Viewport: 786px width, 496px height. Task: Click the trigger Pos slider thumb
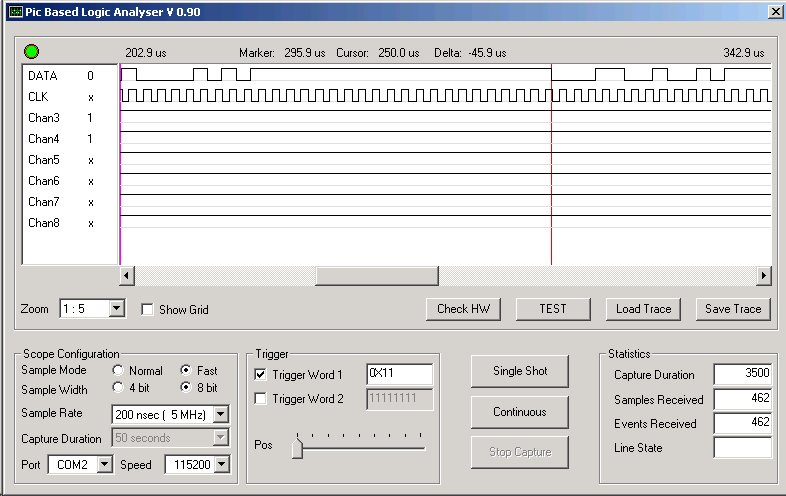click(297, 448)
